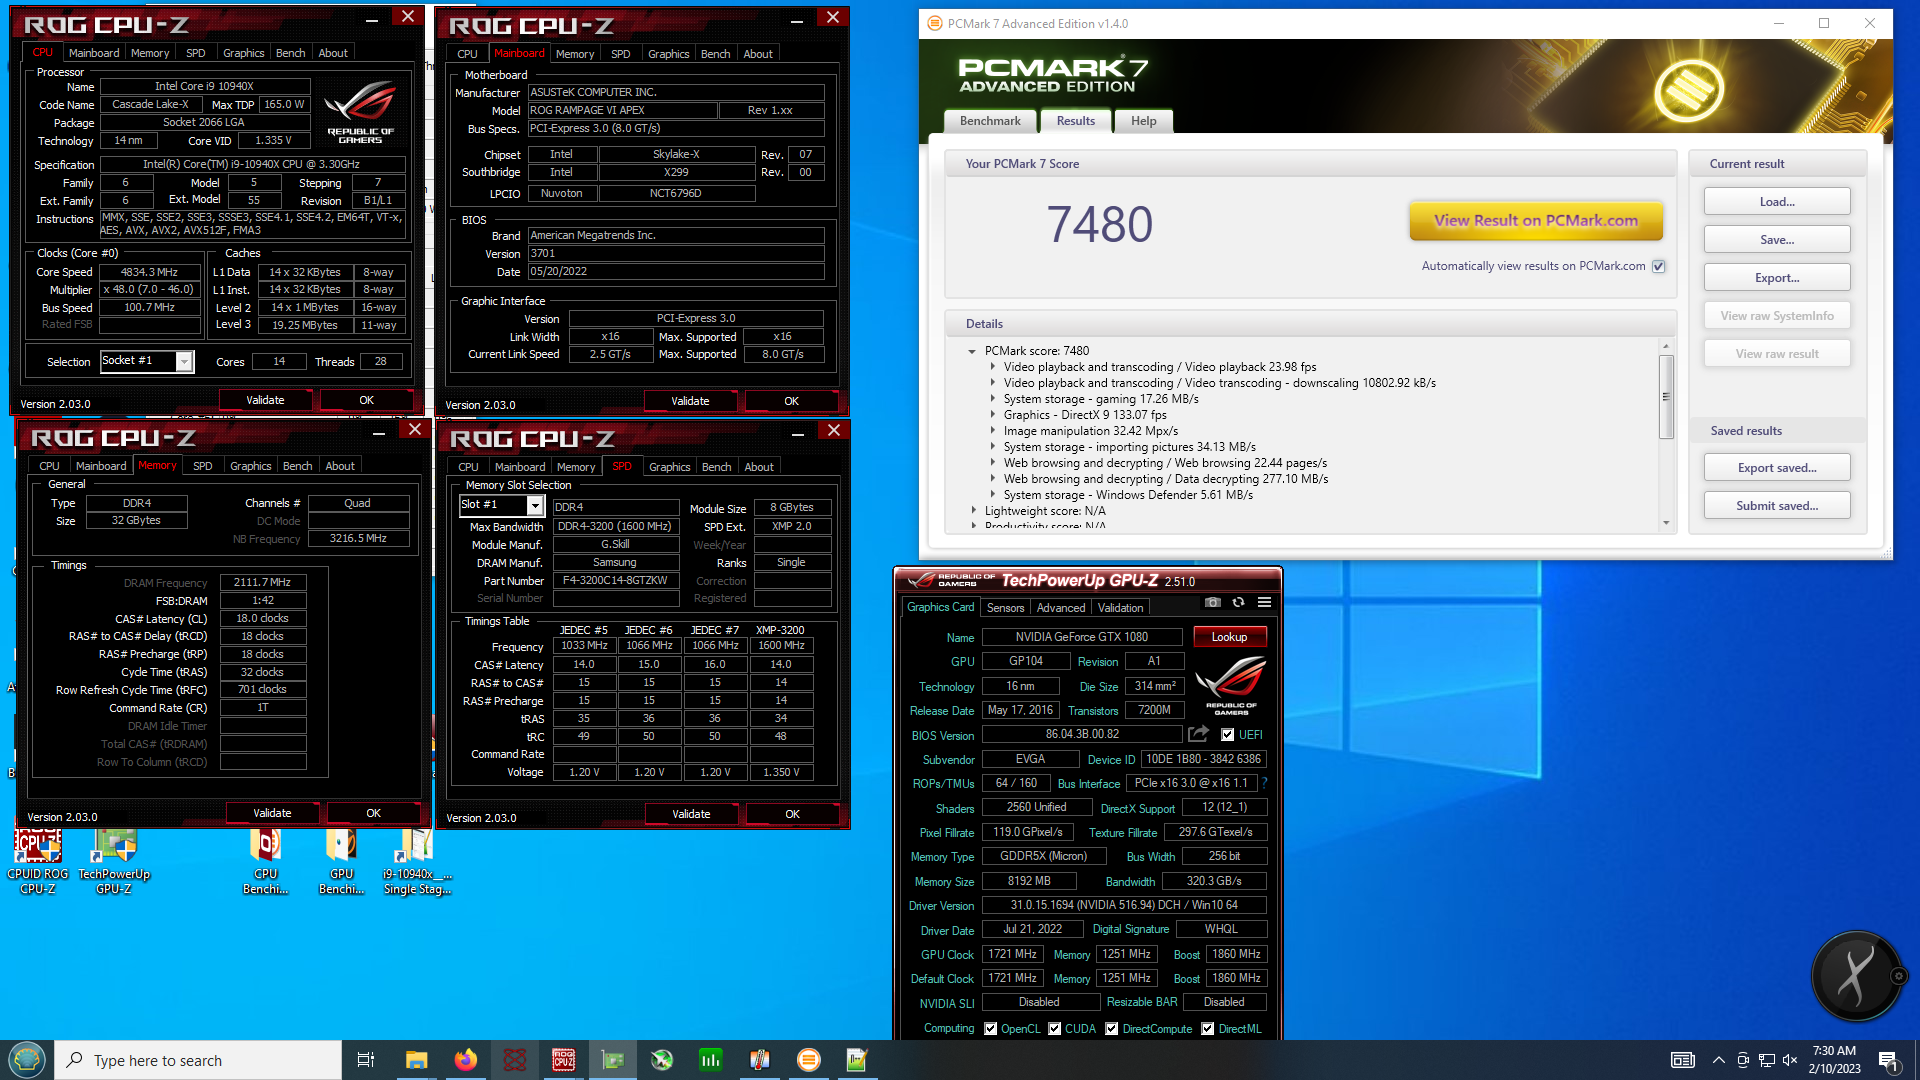Click Validate in the CPU-Z Memory window

[x=272, y=813]
